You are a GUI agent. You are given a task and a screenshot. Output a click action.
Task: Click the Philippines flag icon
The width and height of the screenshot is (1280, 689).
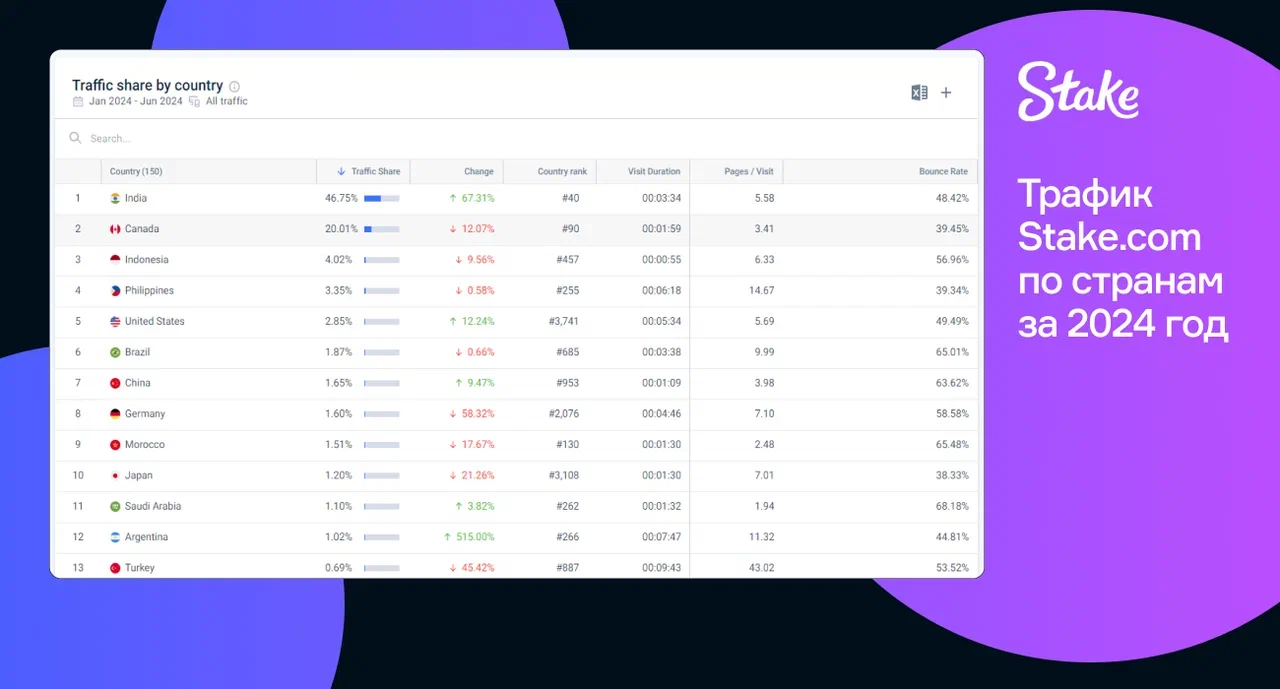pyautogui.click(x=115, y=291)
